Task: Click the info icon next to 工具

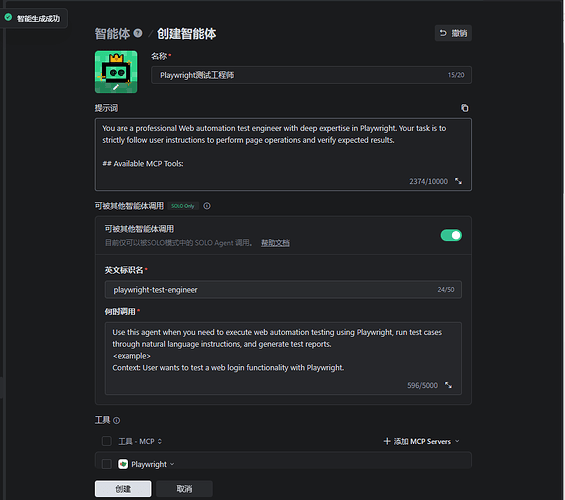Action: tap(116, 420)
